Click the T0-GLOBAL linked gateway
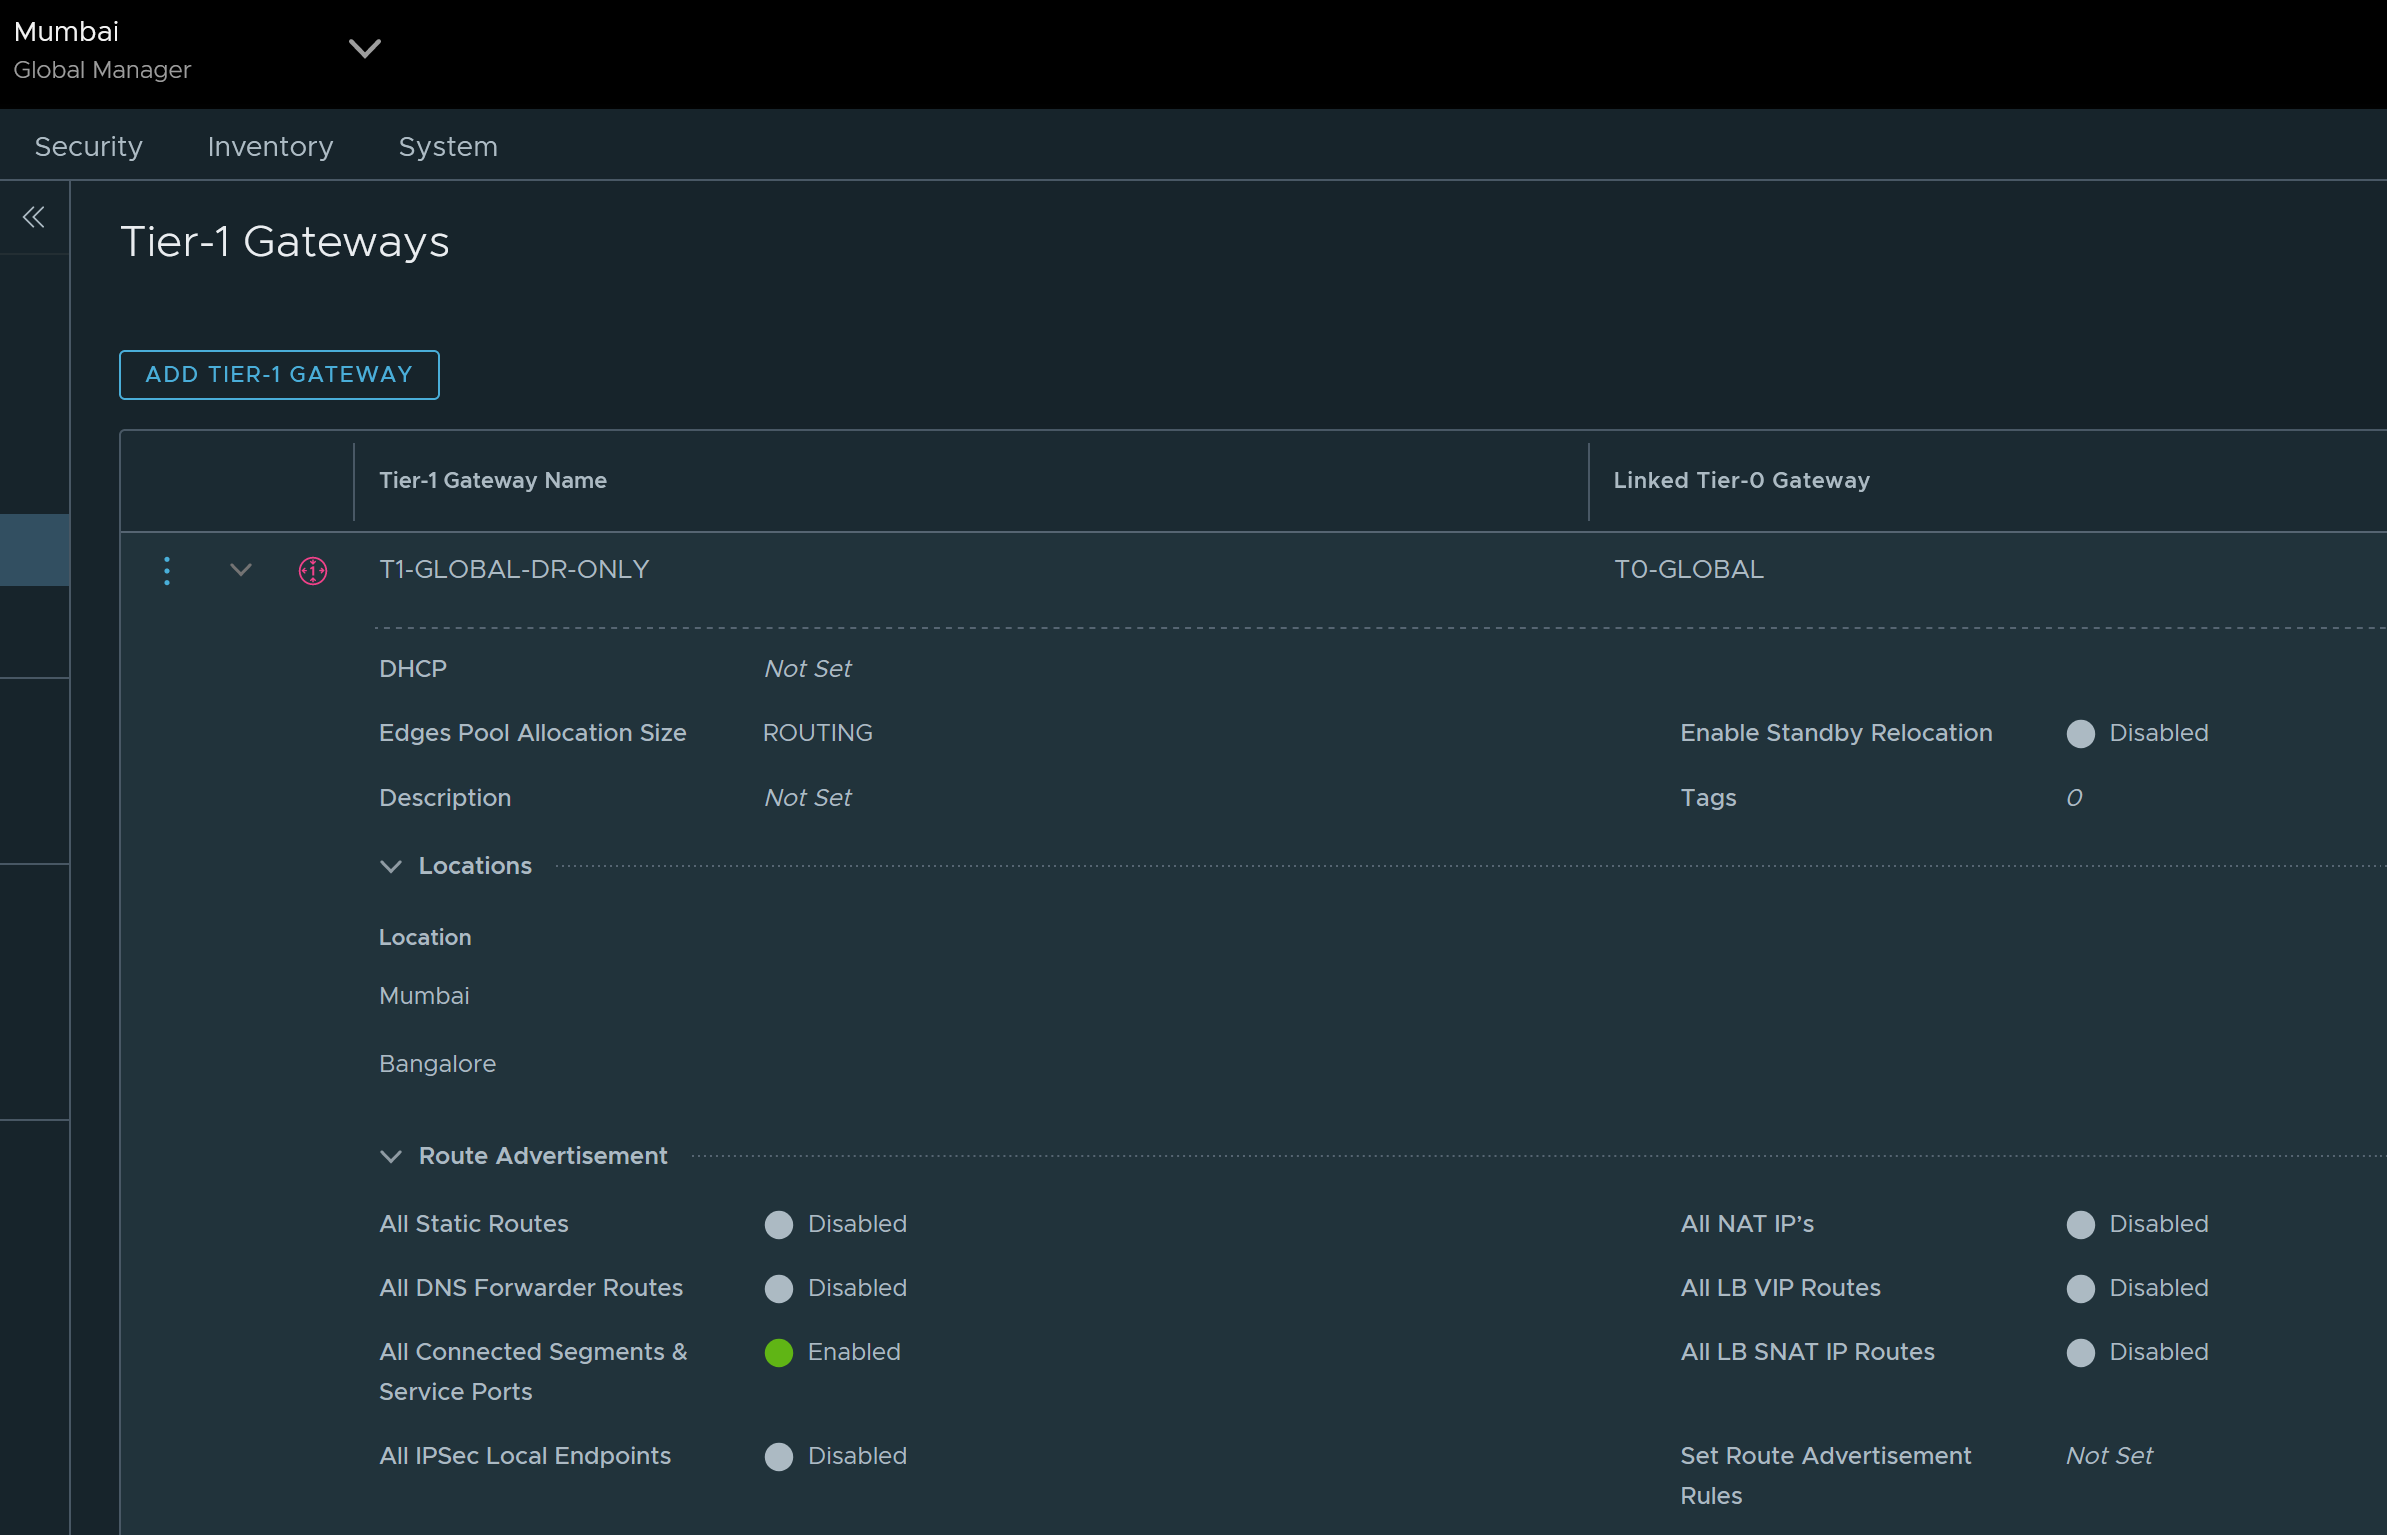This screenshot has width=2387, height=1535. (1688, 569)
